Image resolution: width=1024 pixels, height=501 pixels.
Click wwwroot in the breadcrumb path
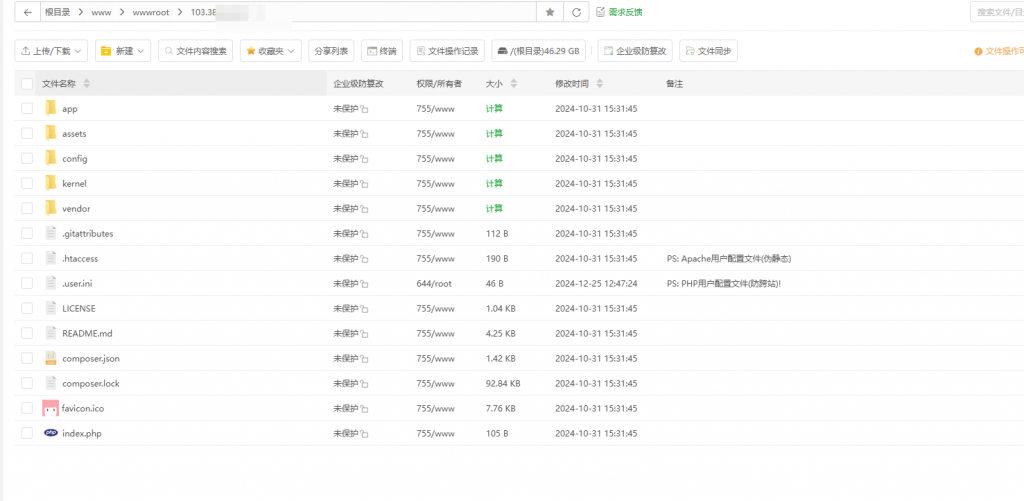pyautogui.click(x=151, y=12)
